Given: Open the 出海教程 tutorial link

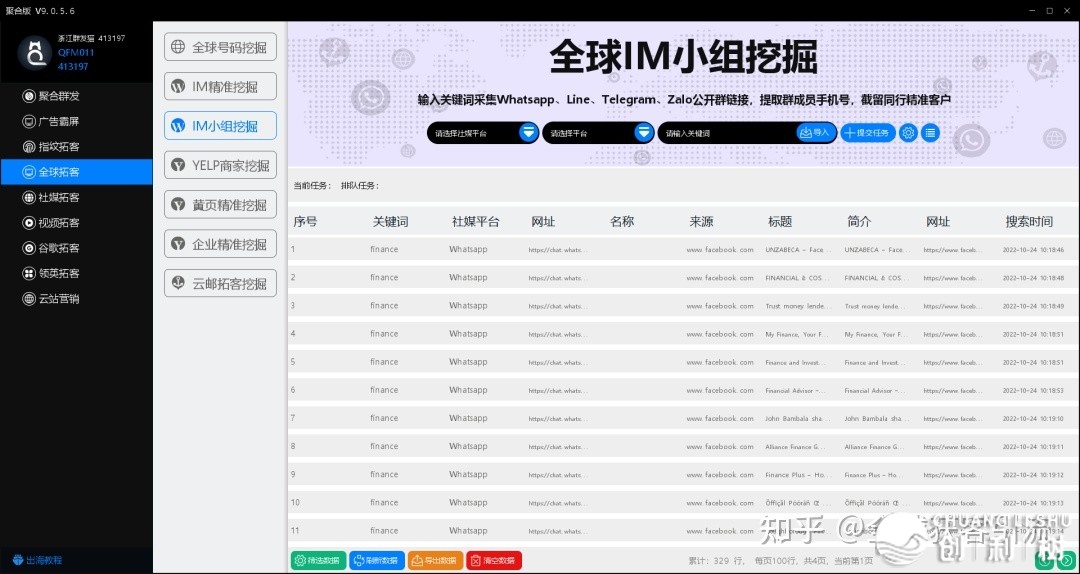Looking at the screenshot, I should point(37,560).
